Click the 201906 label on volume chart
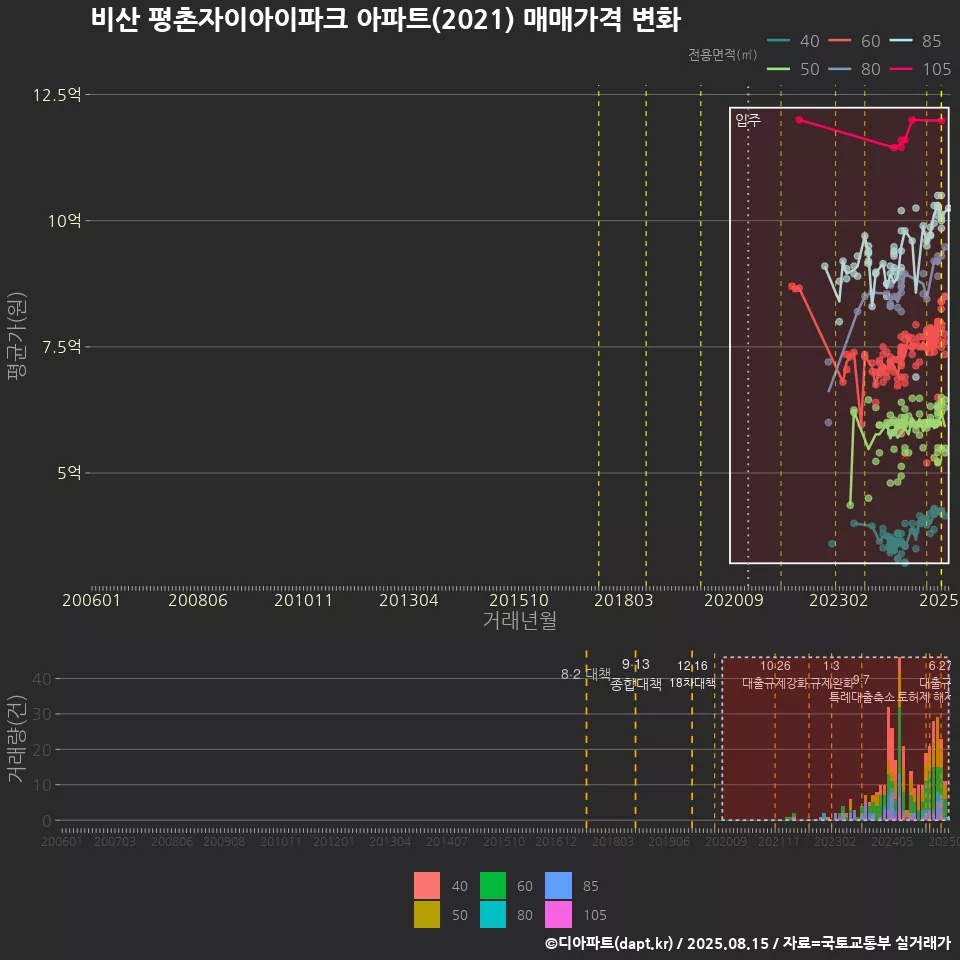 point(669,842)
